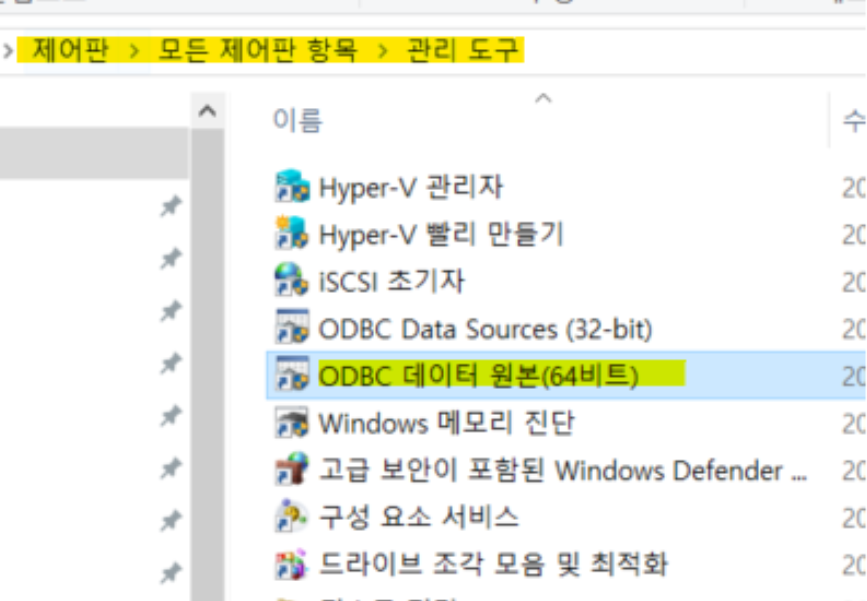Image resolution: width=867 pixels, height=601 pixels.
Task: Open the 구성 요소 서비스 icon
Action: tap(291, 518)
